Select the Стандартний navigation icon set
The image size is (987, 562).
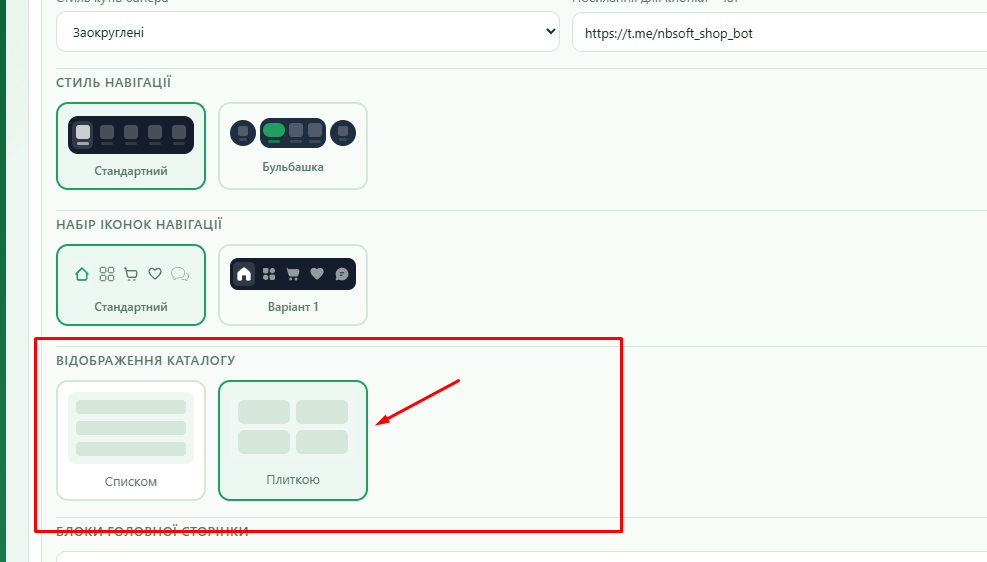click(x=131, y=285)
